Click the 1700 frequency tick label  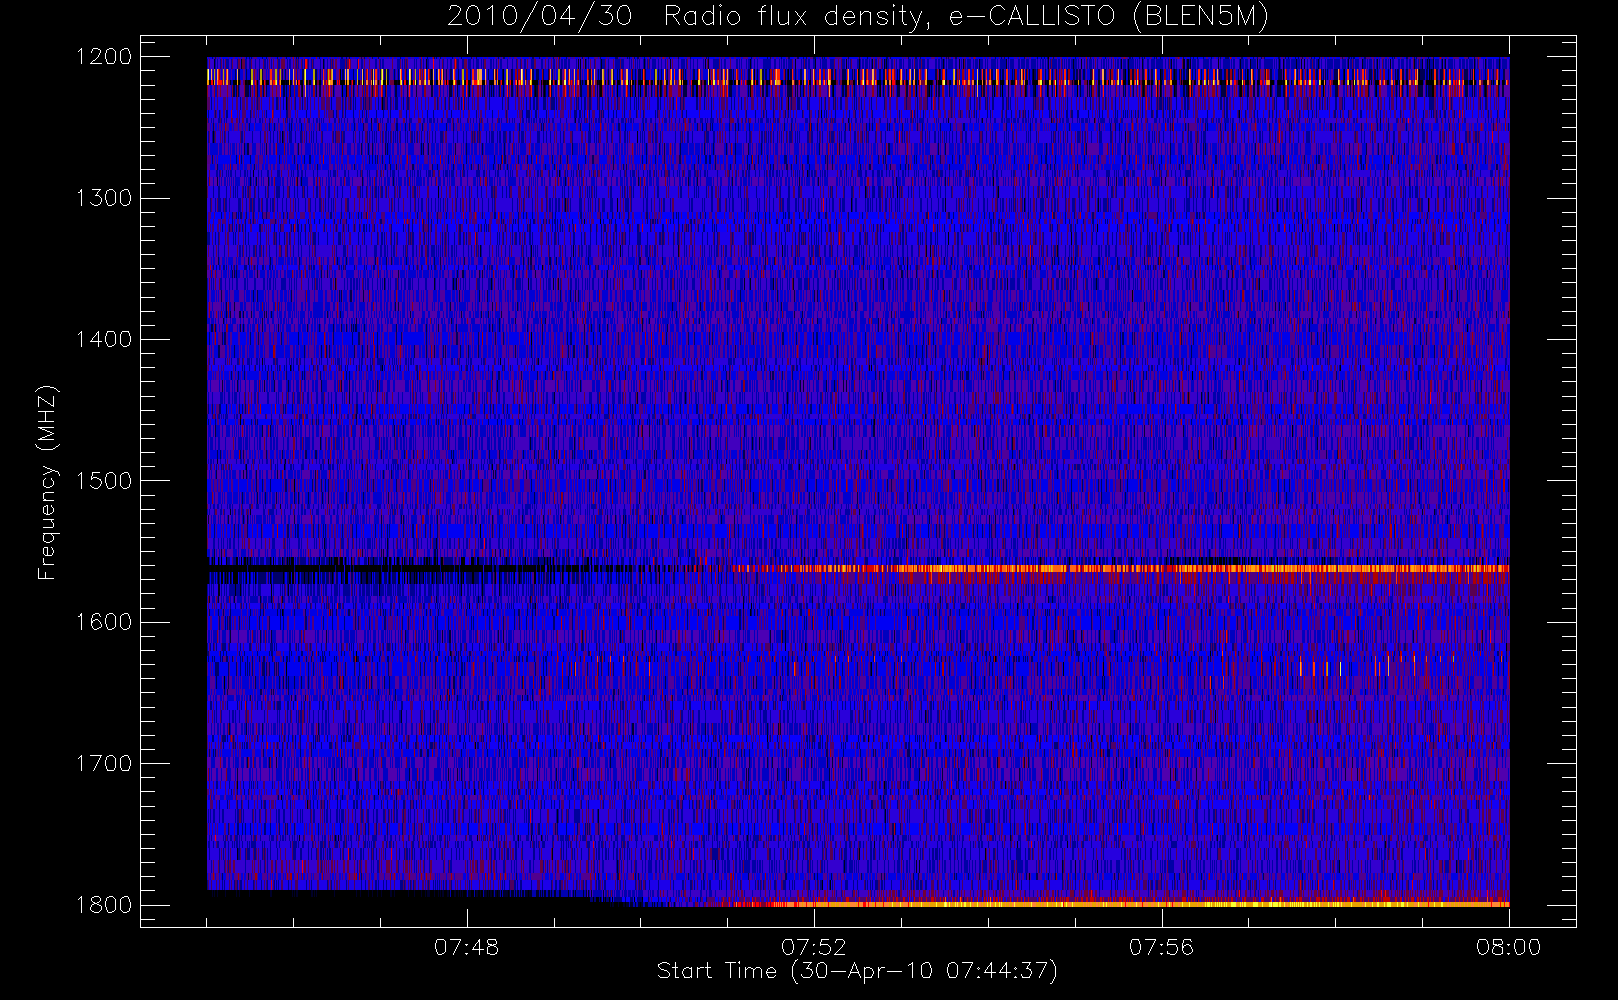(x=104, y=764)
